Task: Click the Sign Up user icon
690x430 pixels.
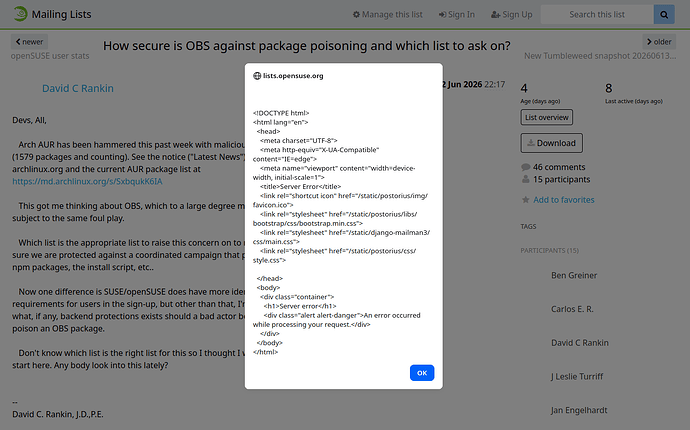Action: click(x=495, y=15)
